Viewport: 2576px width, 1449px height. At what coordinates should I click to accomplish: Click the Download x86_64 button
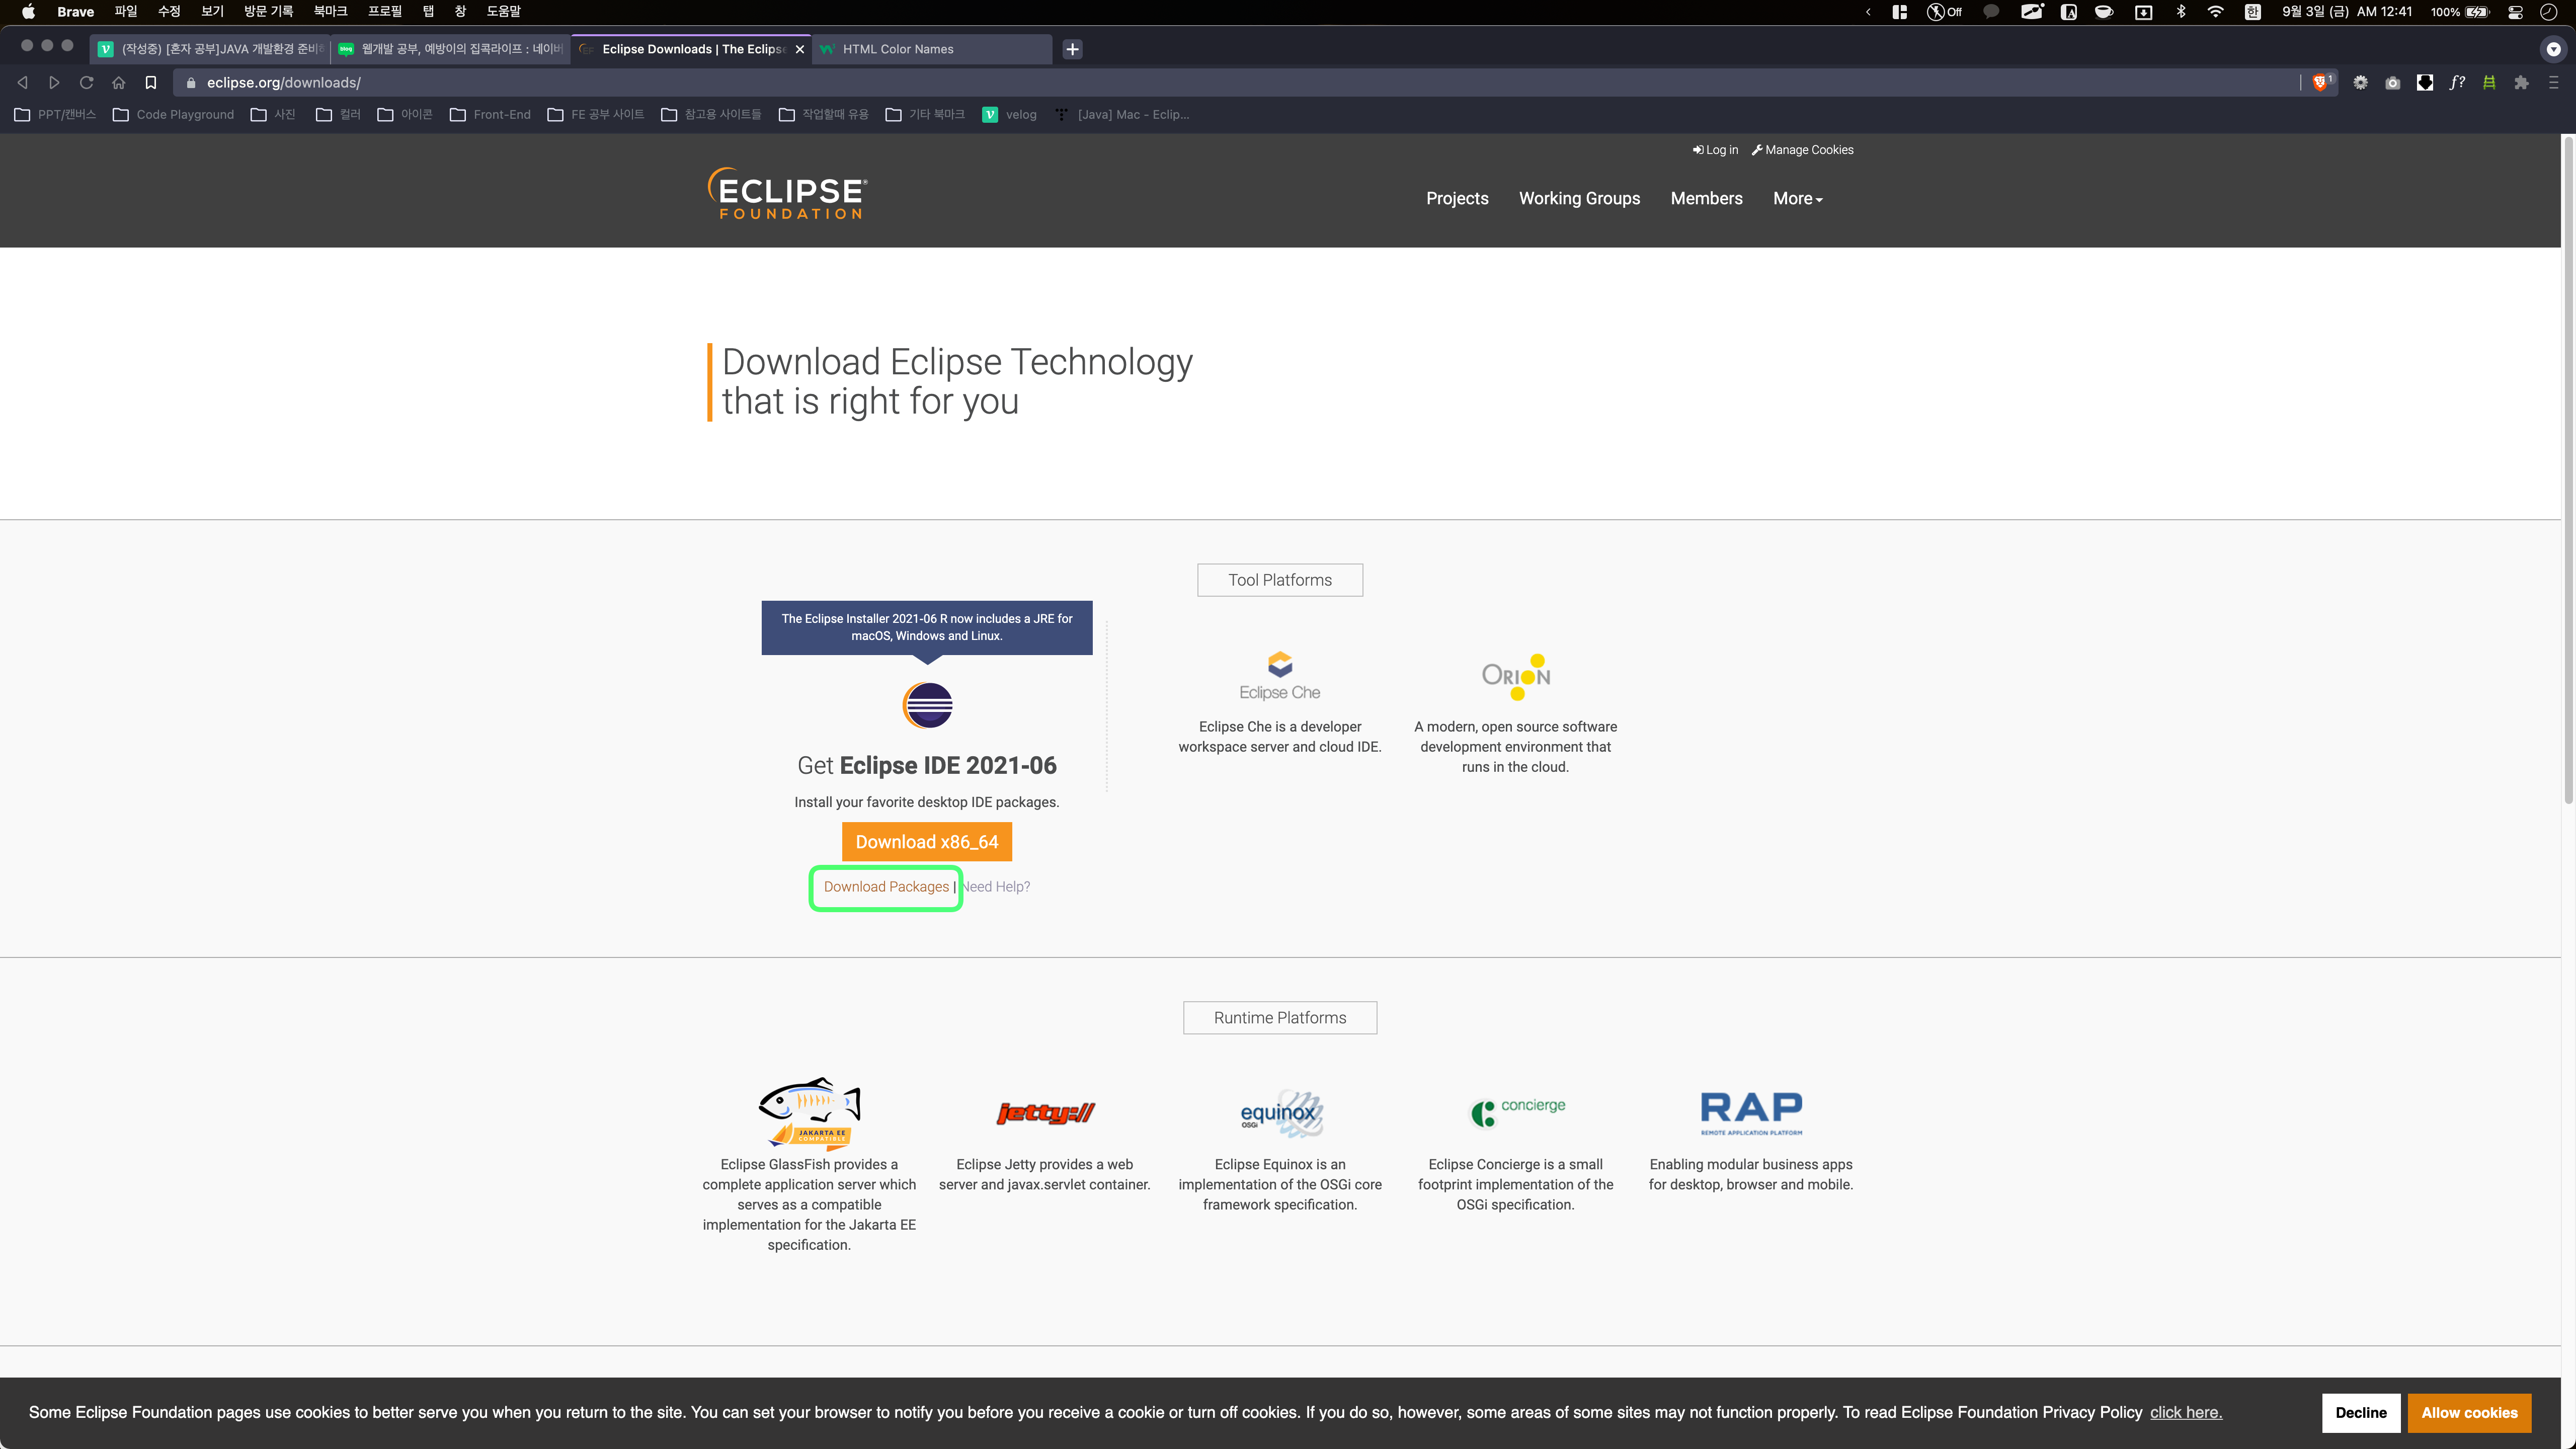tap(926, 841)
